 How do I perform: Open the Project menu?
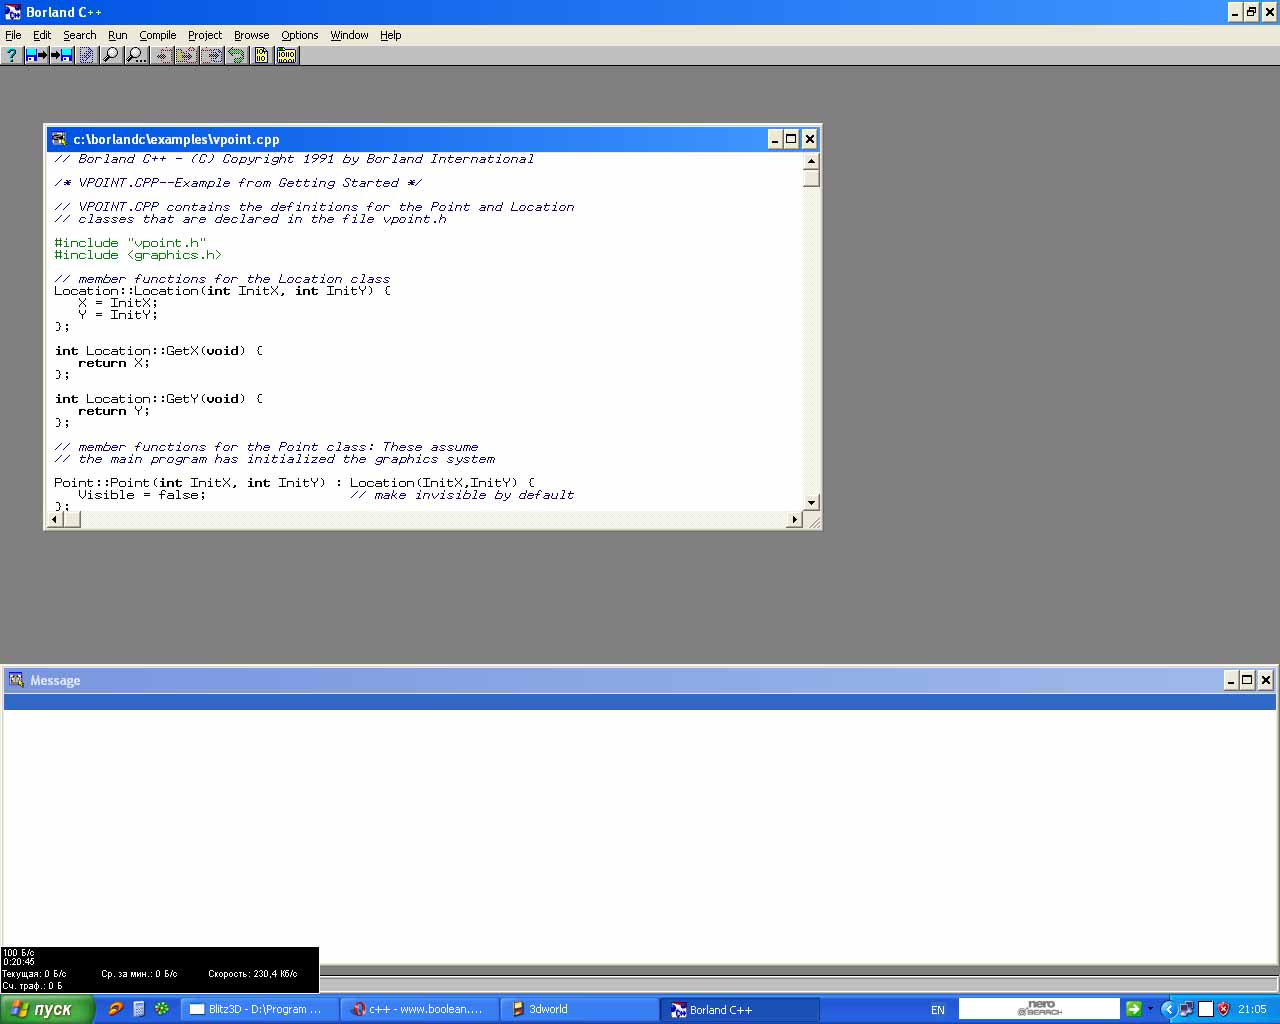click(x=205, y=35)
